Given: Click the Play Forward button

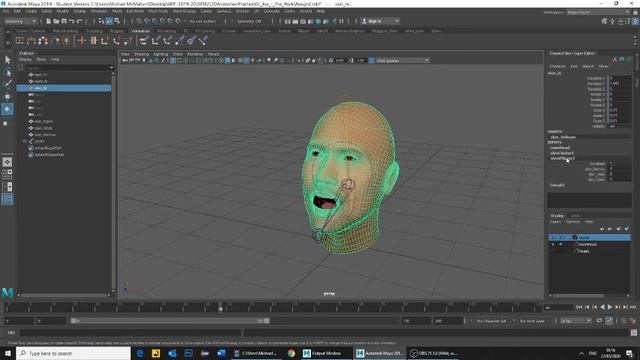Looking at the screenshot, I should pos(610,307).
